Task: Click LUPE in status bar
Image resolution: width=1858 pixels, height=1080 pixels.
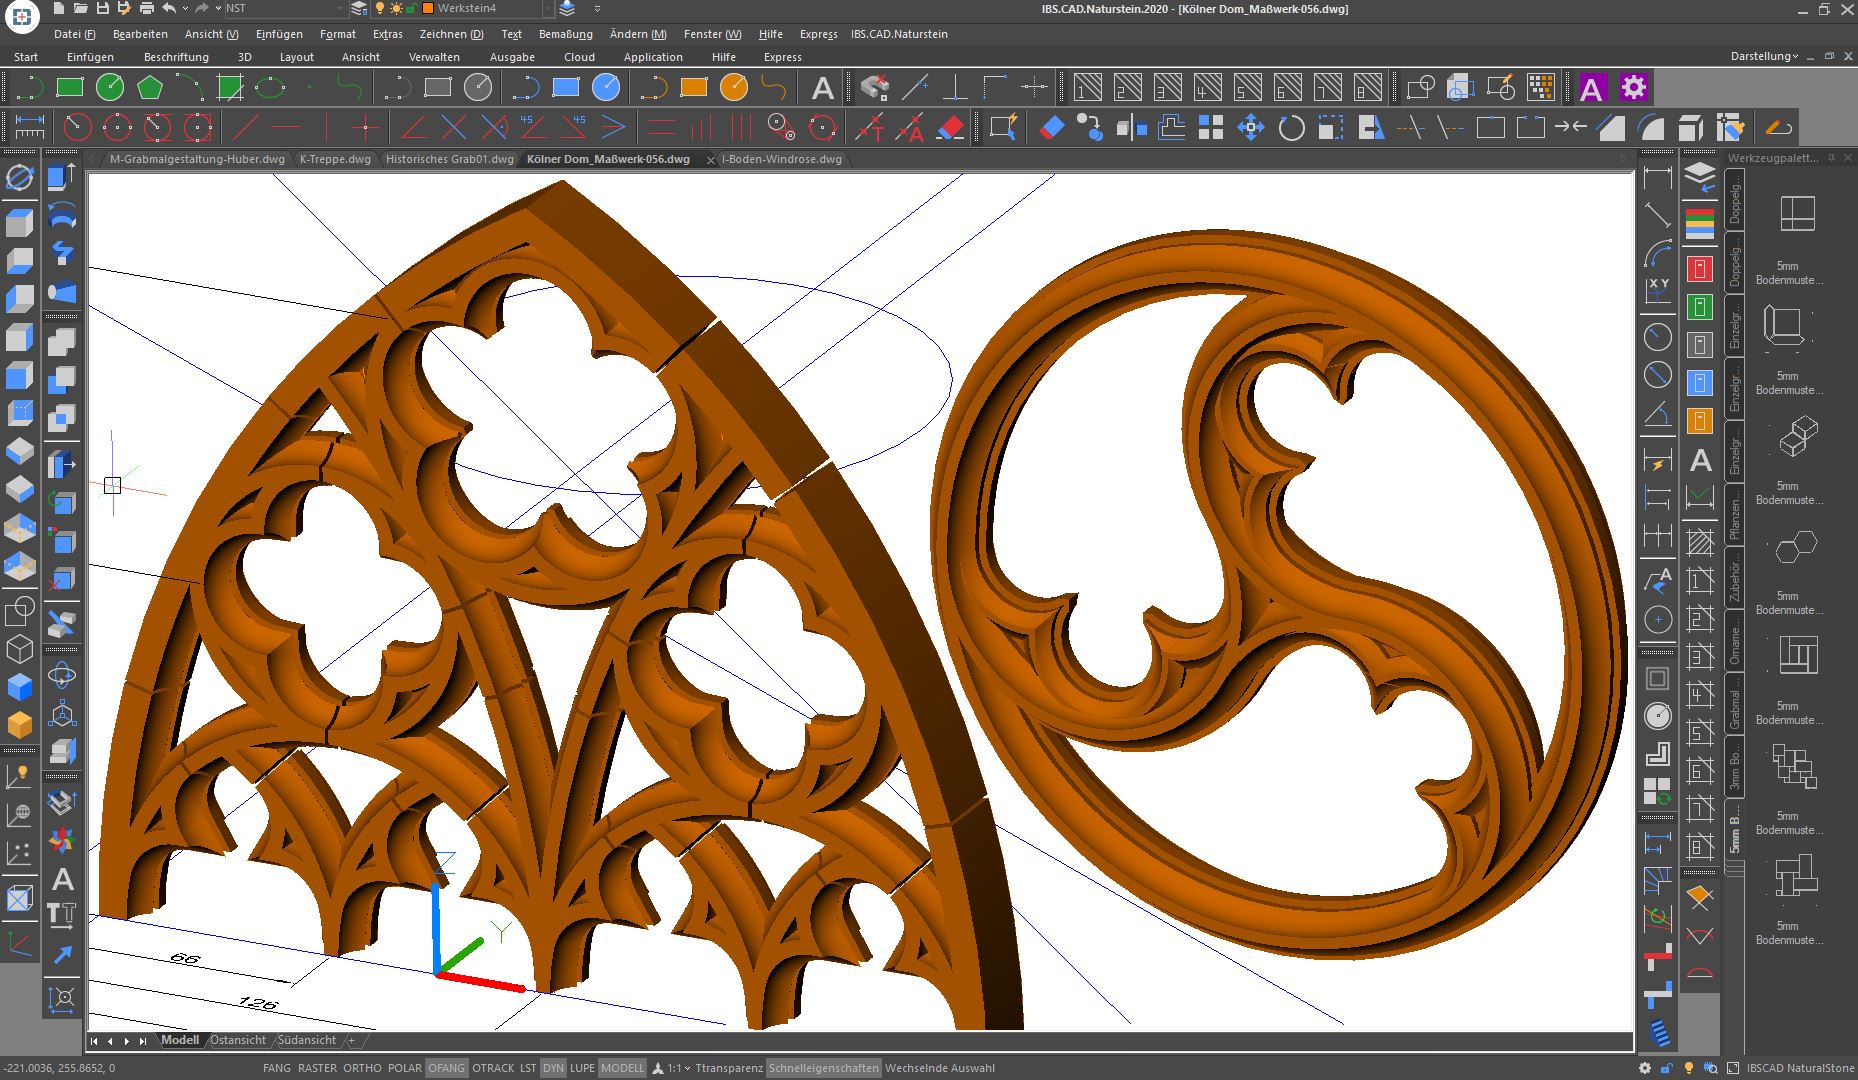Action: [x=582, y=1068]
